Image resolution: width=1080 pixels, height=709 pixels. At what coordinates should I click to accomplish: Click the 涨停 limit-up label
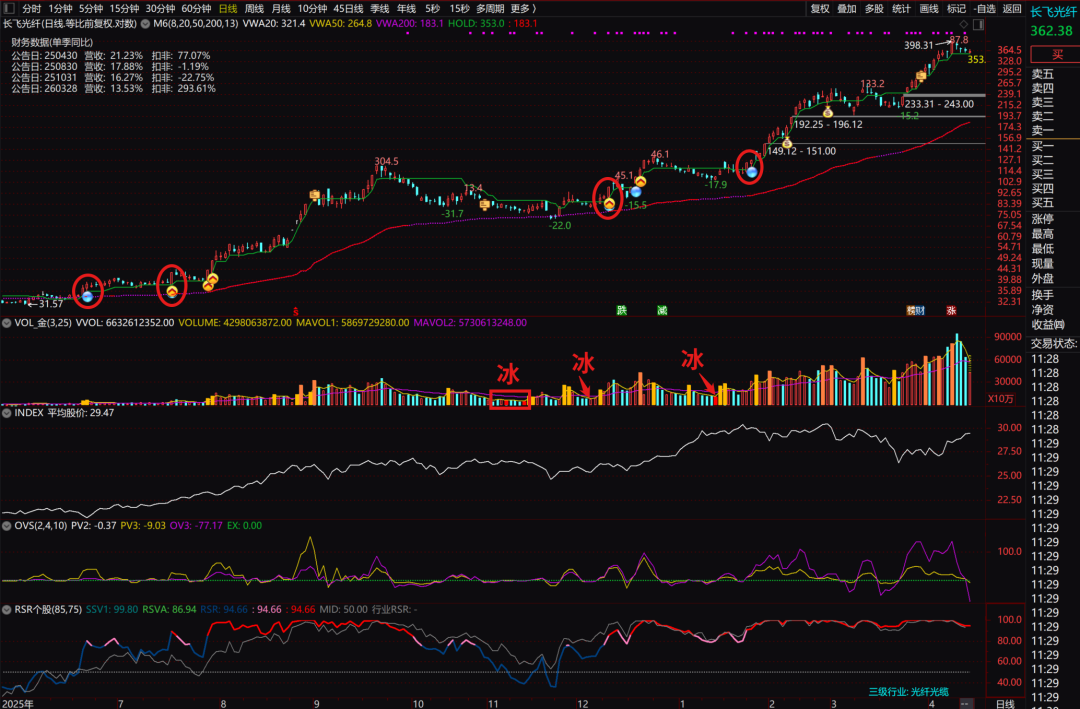pyautogui.click(x=1043, y=219)
